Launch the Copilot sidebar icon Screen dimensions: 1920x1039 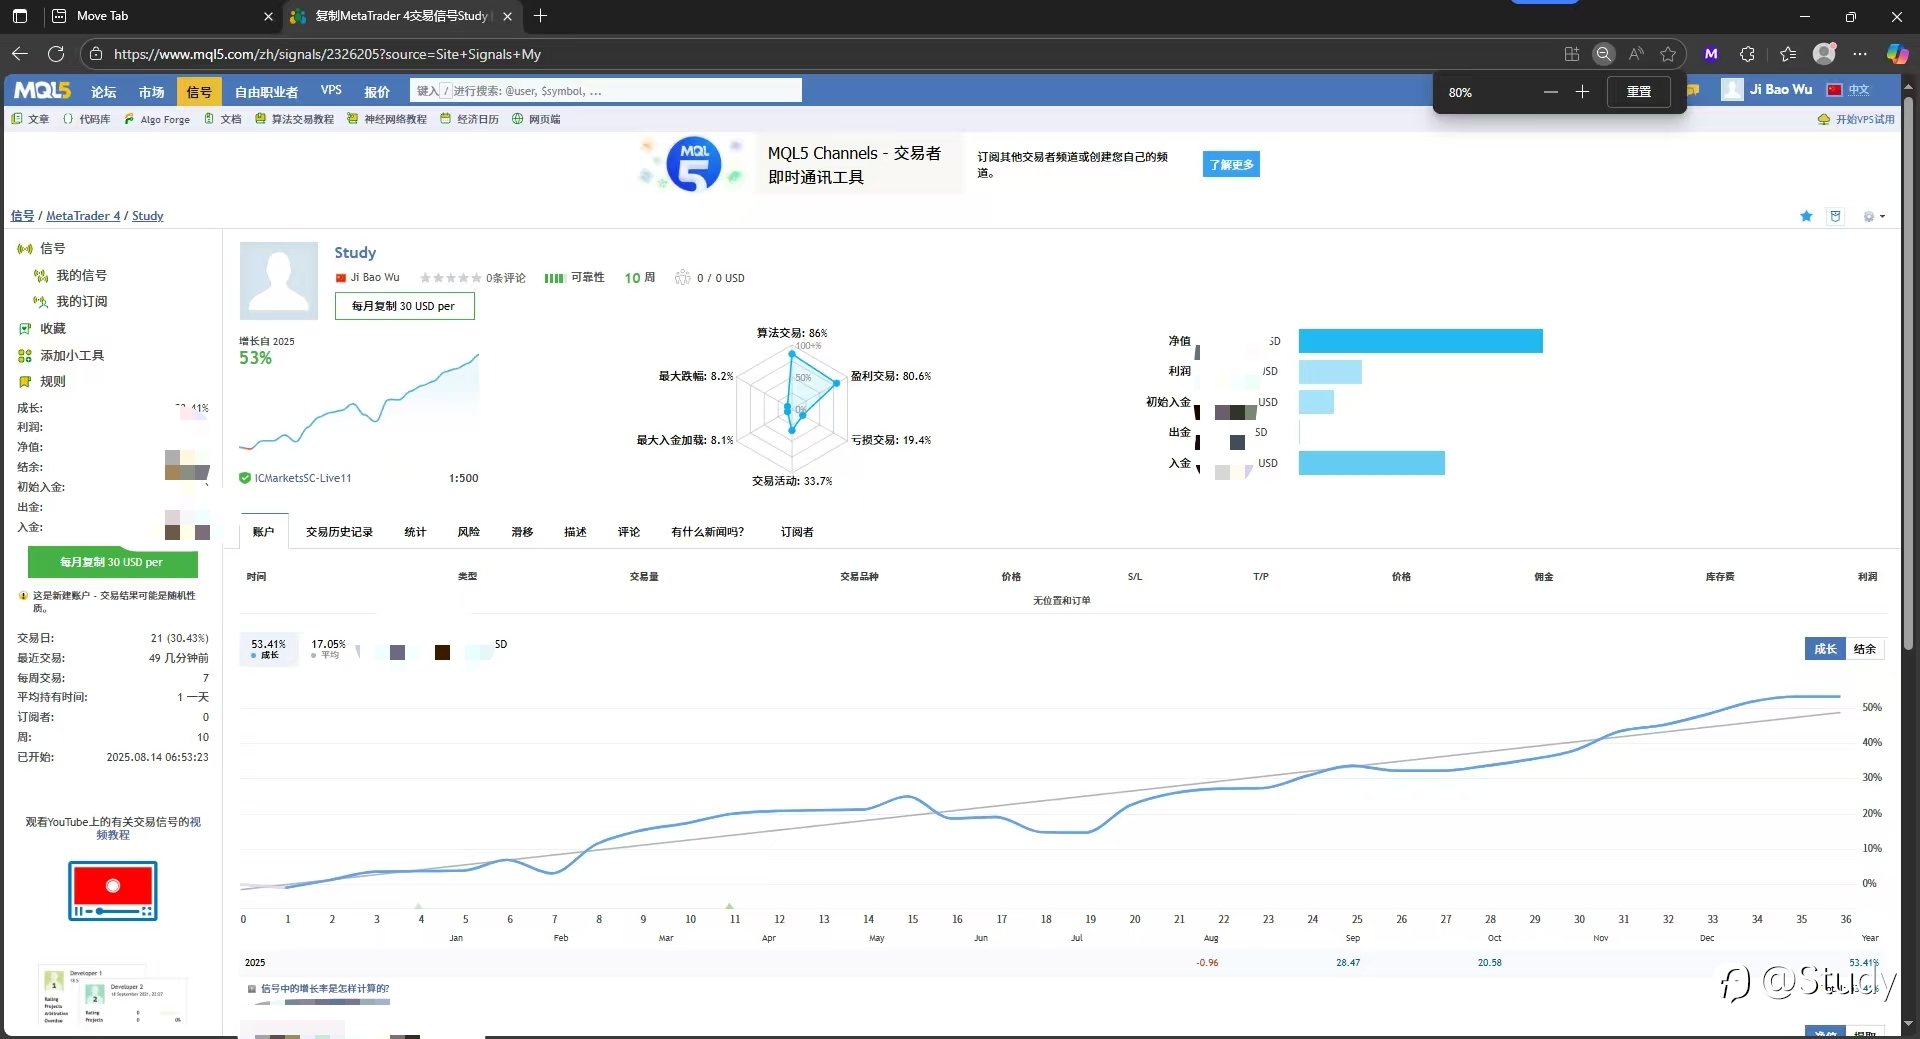pyautogui.click(x=1896, y=54)
